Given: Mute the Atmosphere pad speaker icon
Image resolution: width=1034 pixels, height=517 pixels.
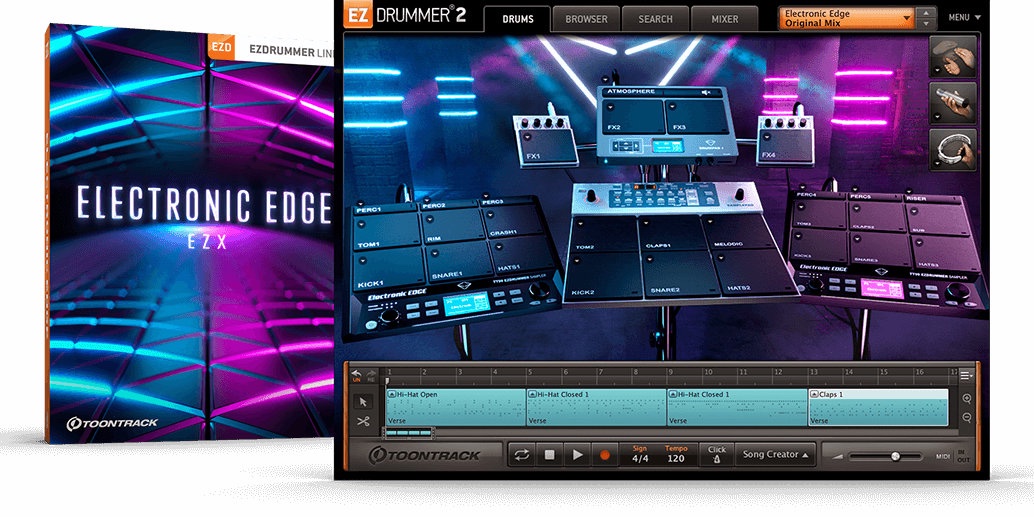Looking at the screenshot, I should tap(706, 92).
